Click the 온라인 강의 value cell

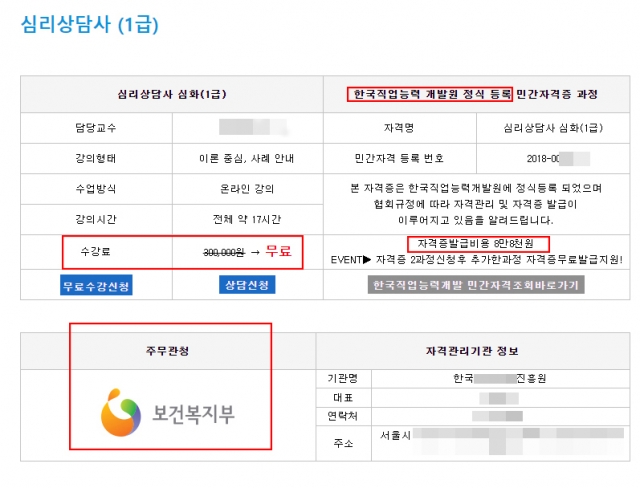click(x=248, y=189)
